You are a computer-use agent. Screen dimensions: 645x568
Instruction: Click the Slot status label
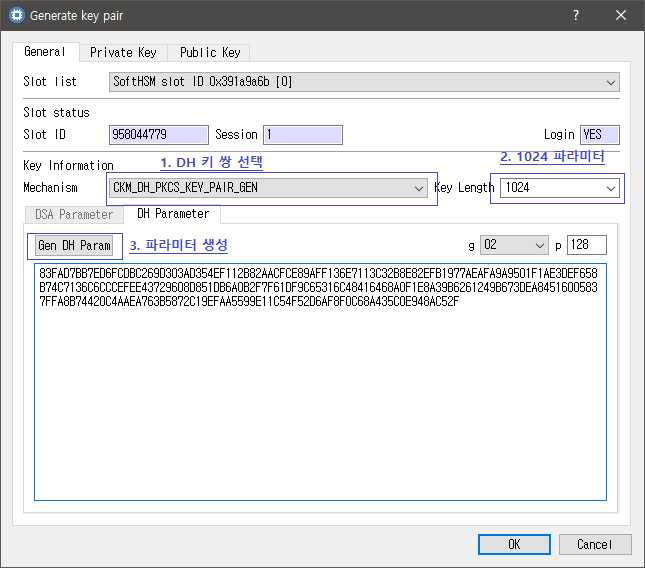tap(56, 113)
